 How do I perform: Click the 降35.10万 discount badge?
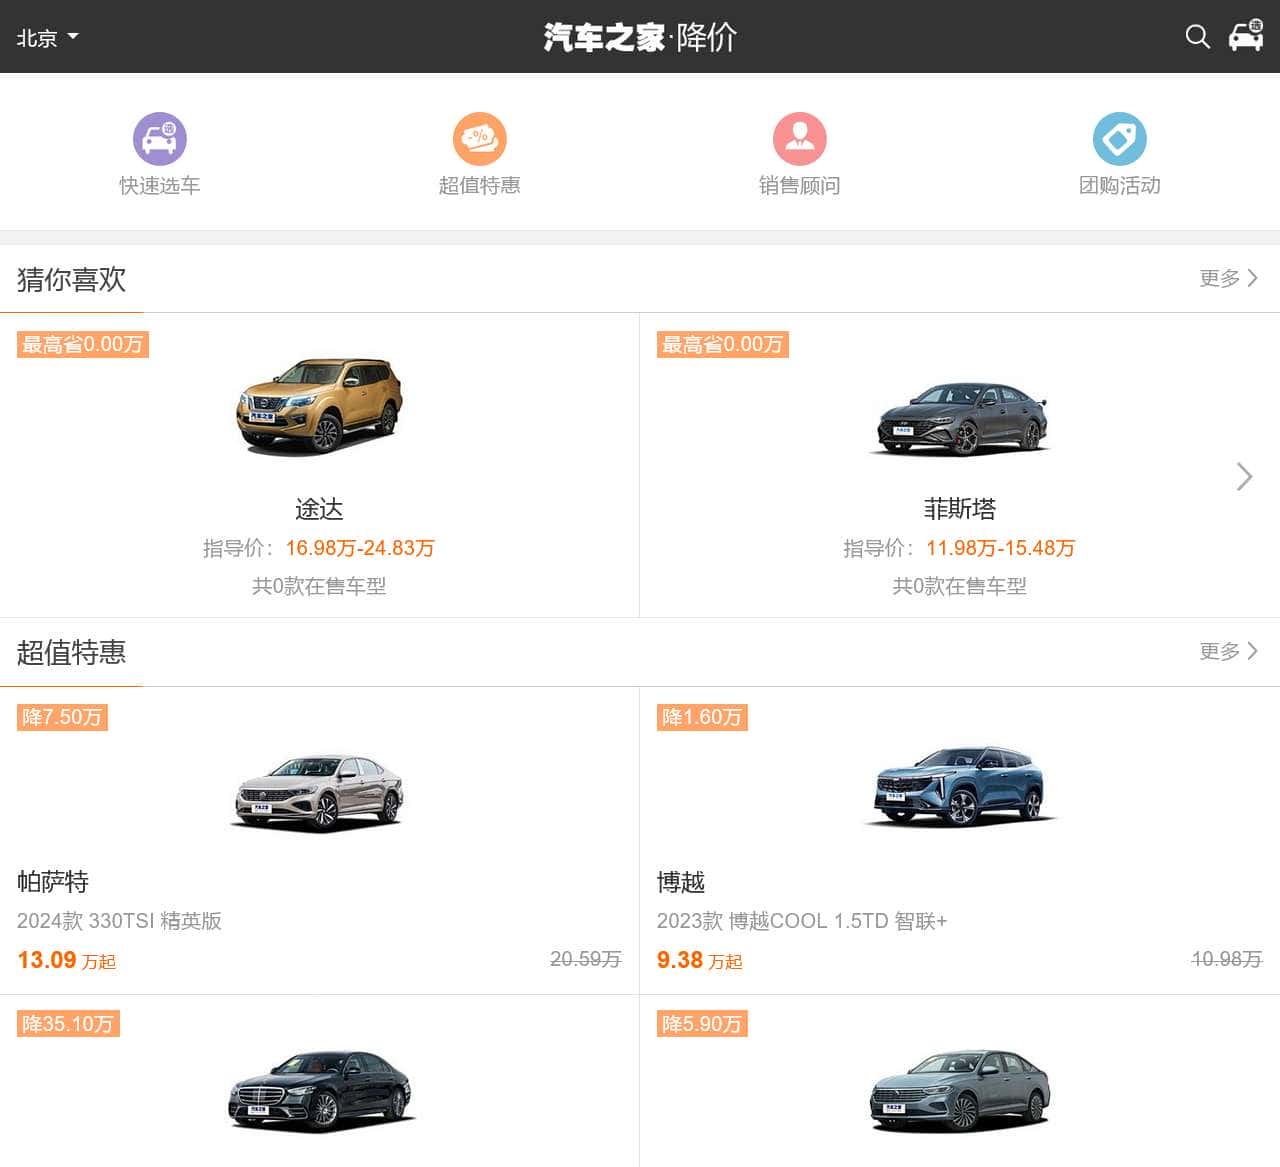coord(68,1024)
